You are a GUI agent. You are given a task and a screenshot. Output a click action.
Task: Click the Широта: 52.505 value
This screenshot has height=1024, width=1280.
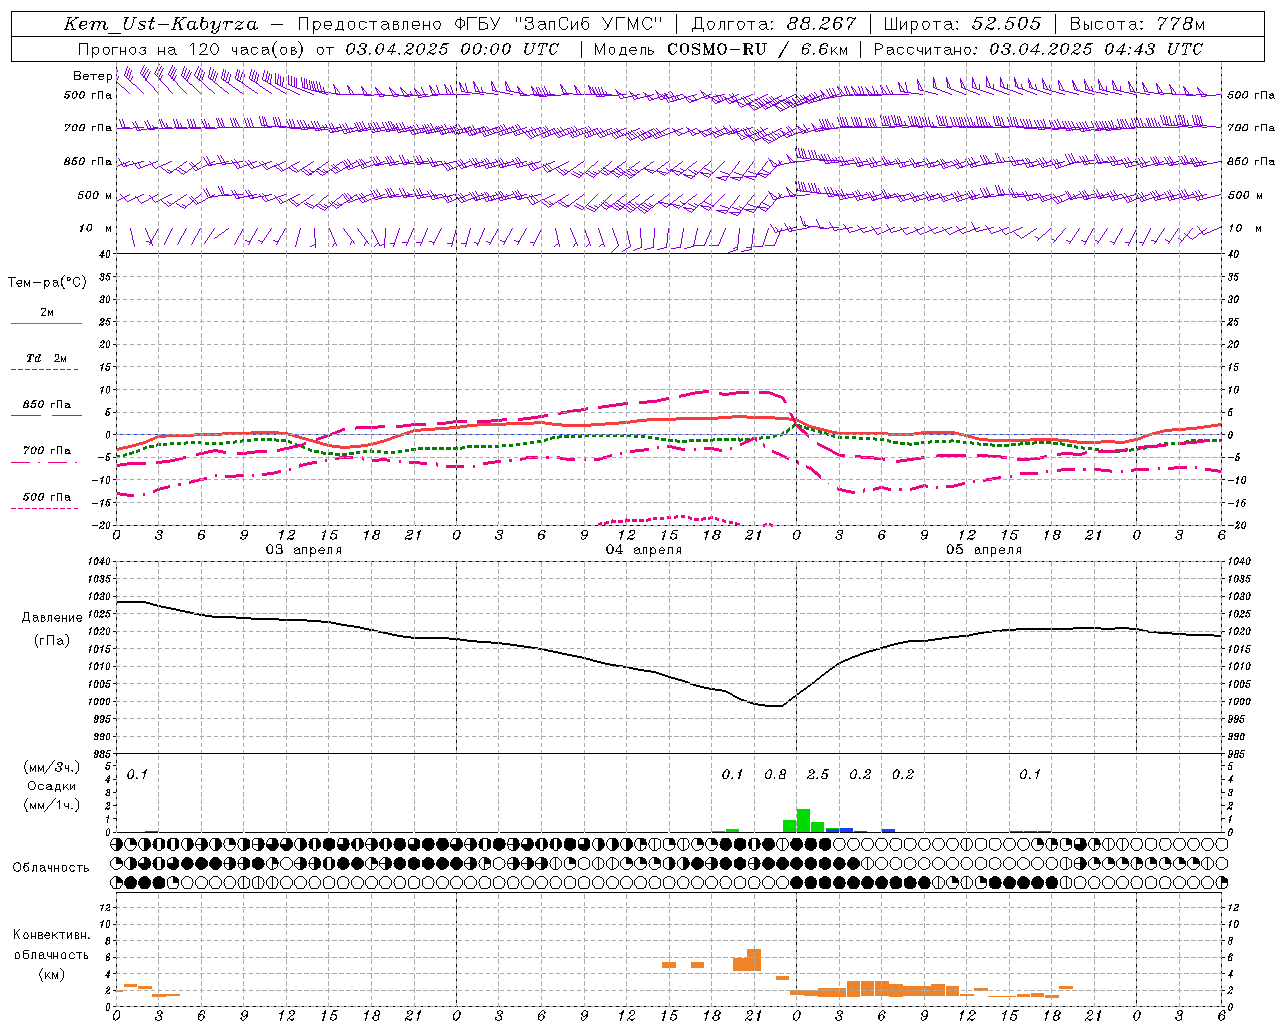coord(962,24)
